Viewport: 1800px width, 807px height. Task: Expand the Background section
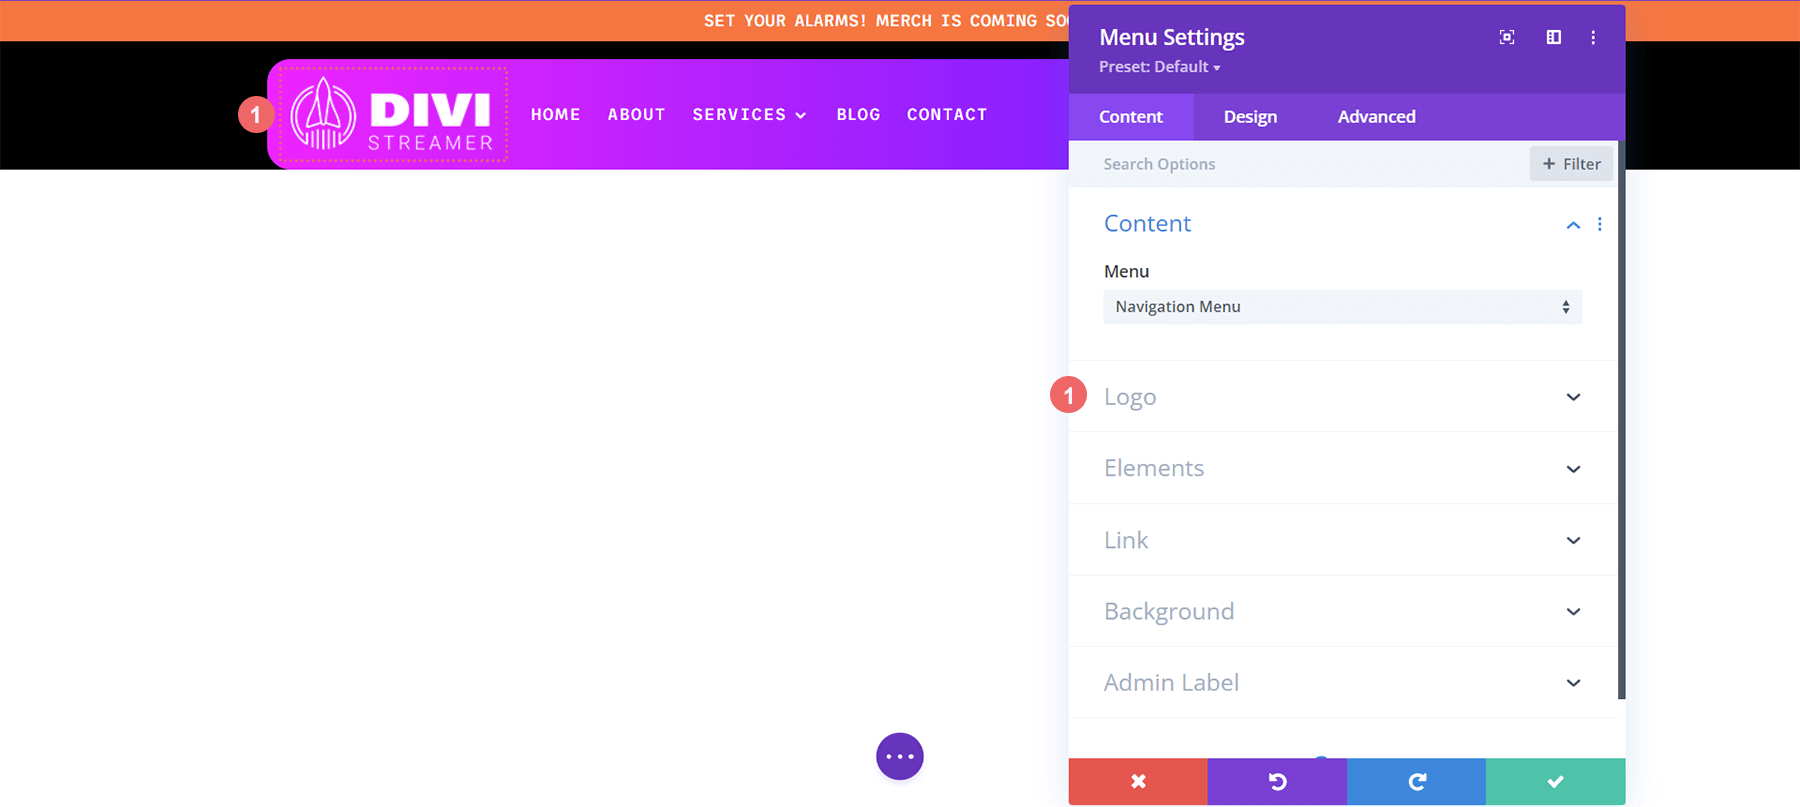click(1343, 611)
